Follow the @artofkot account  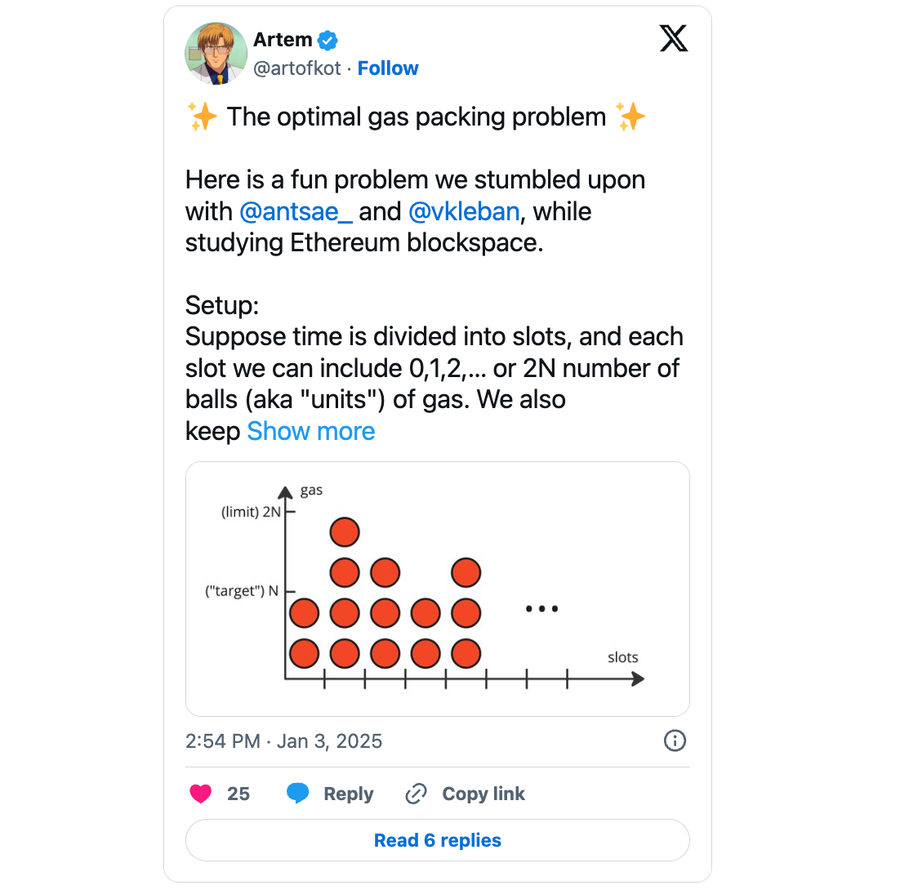click(x=387, y=68)
